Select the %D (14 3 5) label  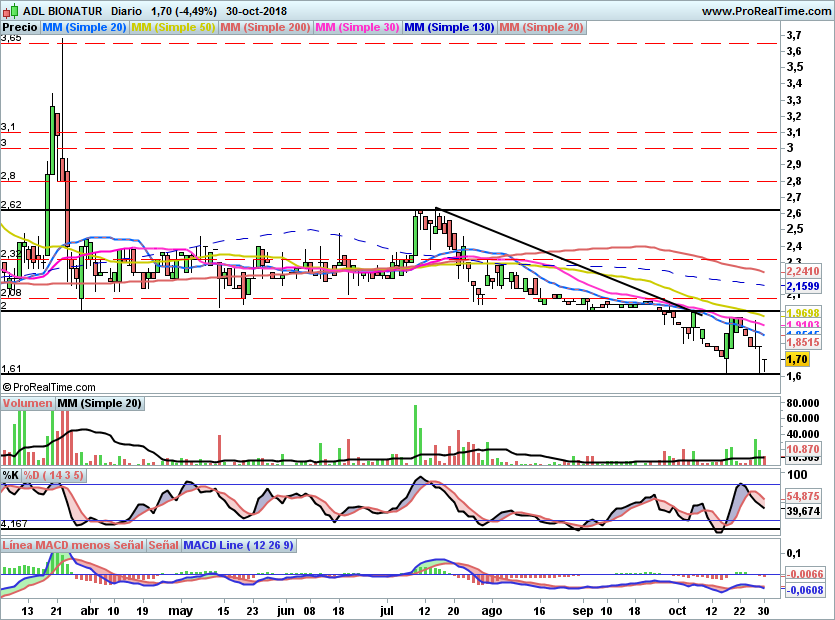pyautogui.click(x=53, y=475)
